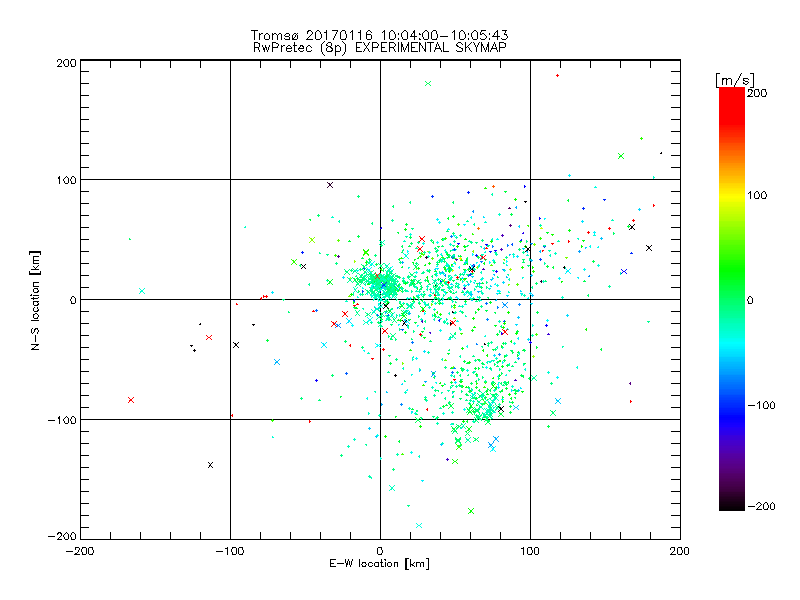Click the black X marker at the upper left just below 100 km N-S
Image resolution: width=800 pixels, height=600 pixels.
(x=330, y=185)
